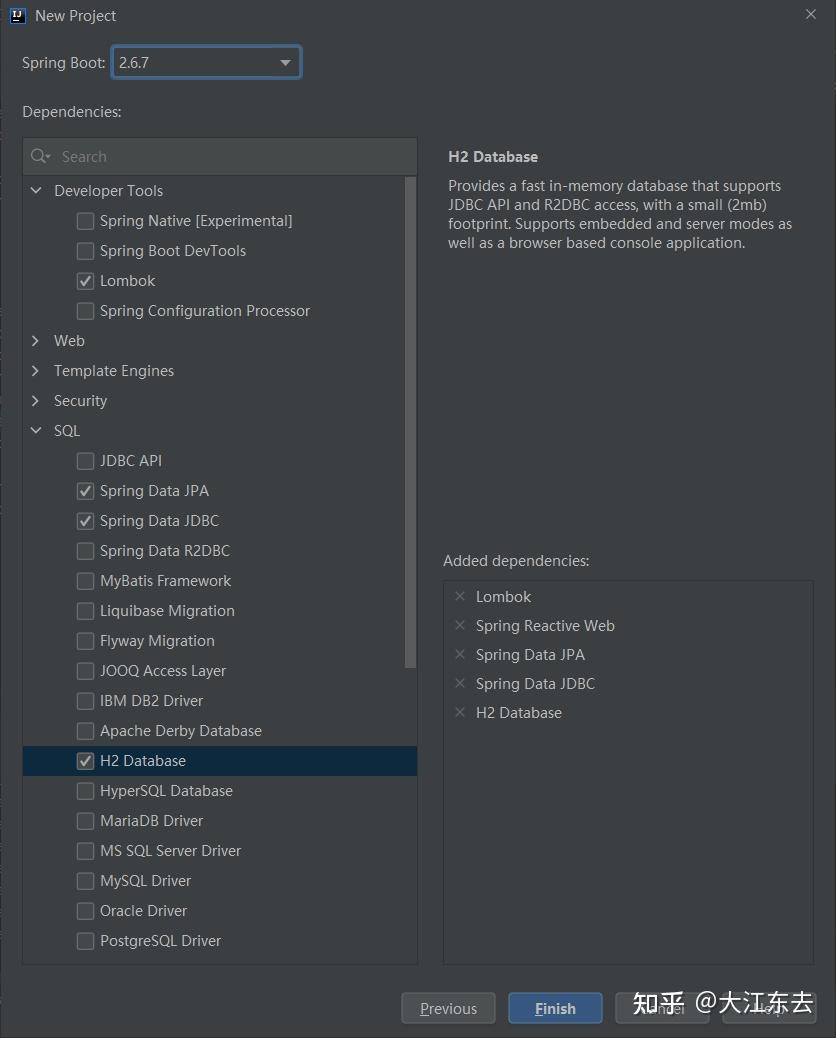Open the Spring Boot version dropdown
Screen dimensions: 836x1038
click(207, 63)
